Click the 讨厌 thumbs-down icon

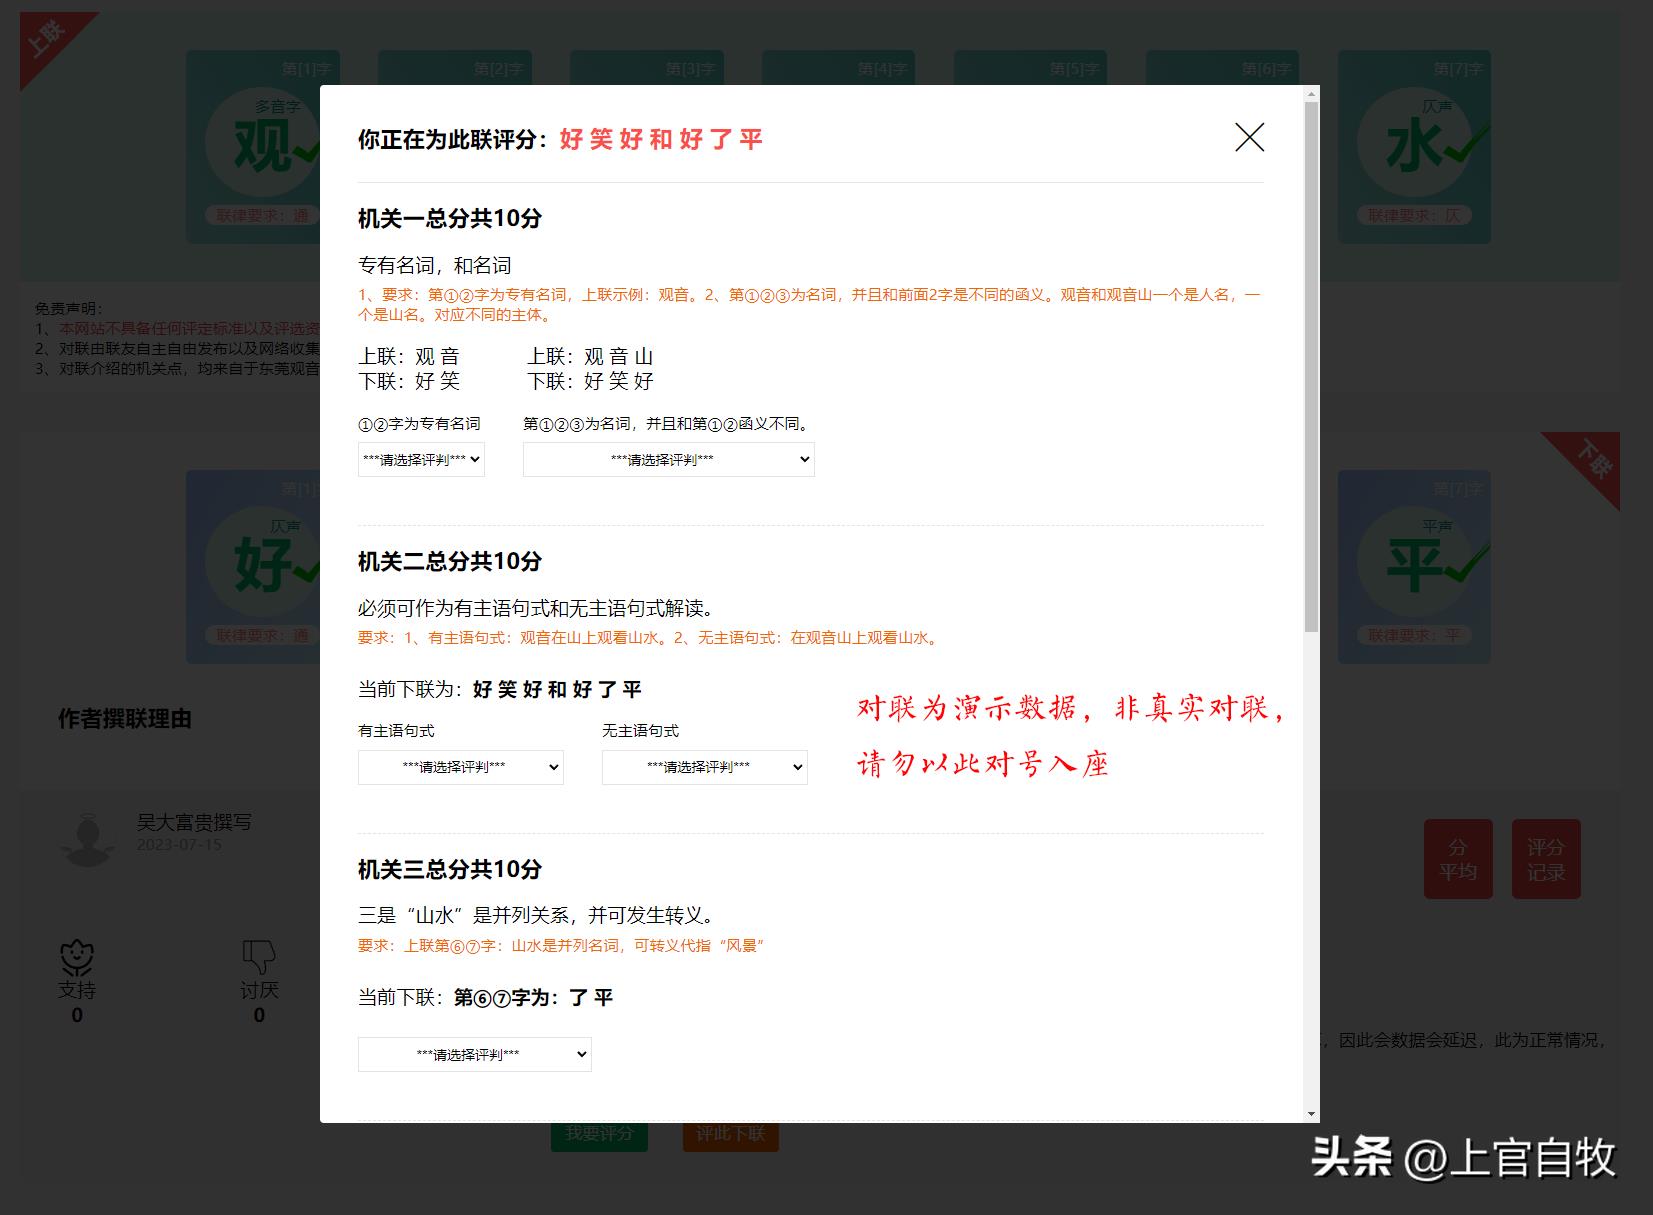259,958
